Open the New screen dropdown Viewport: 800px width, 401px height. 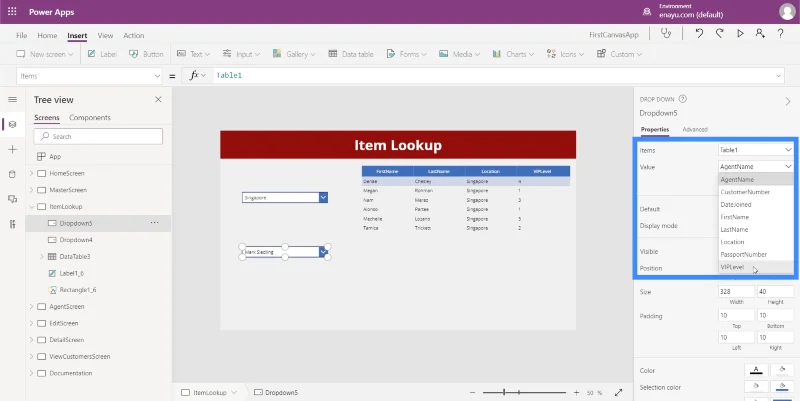click(45, 54)
